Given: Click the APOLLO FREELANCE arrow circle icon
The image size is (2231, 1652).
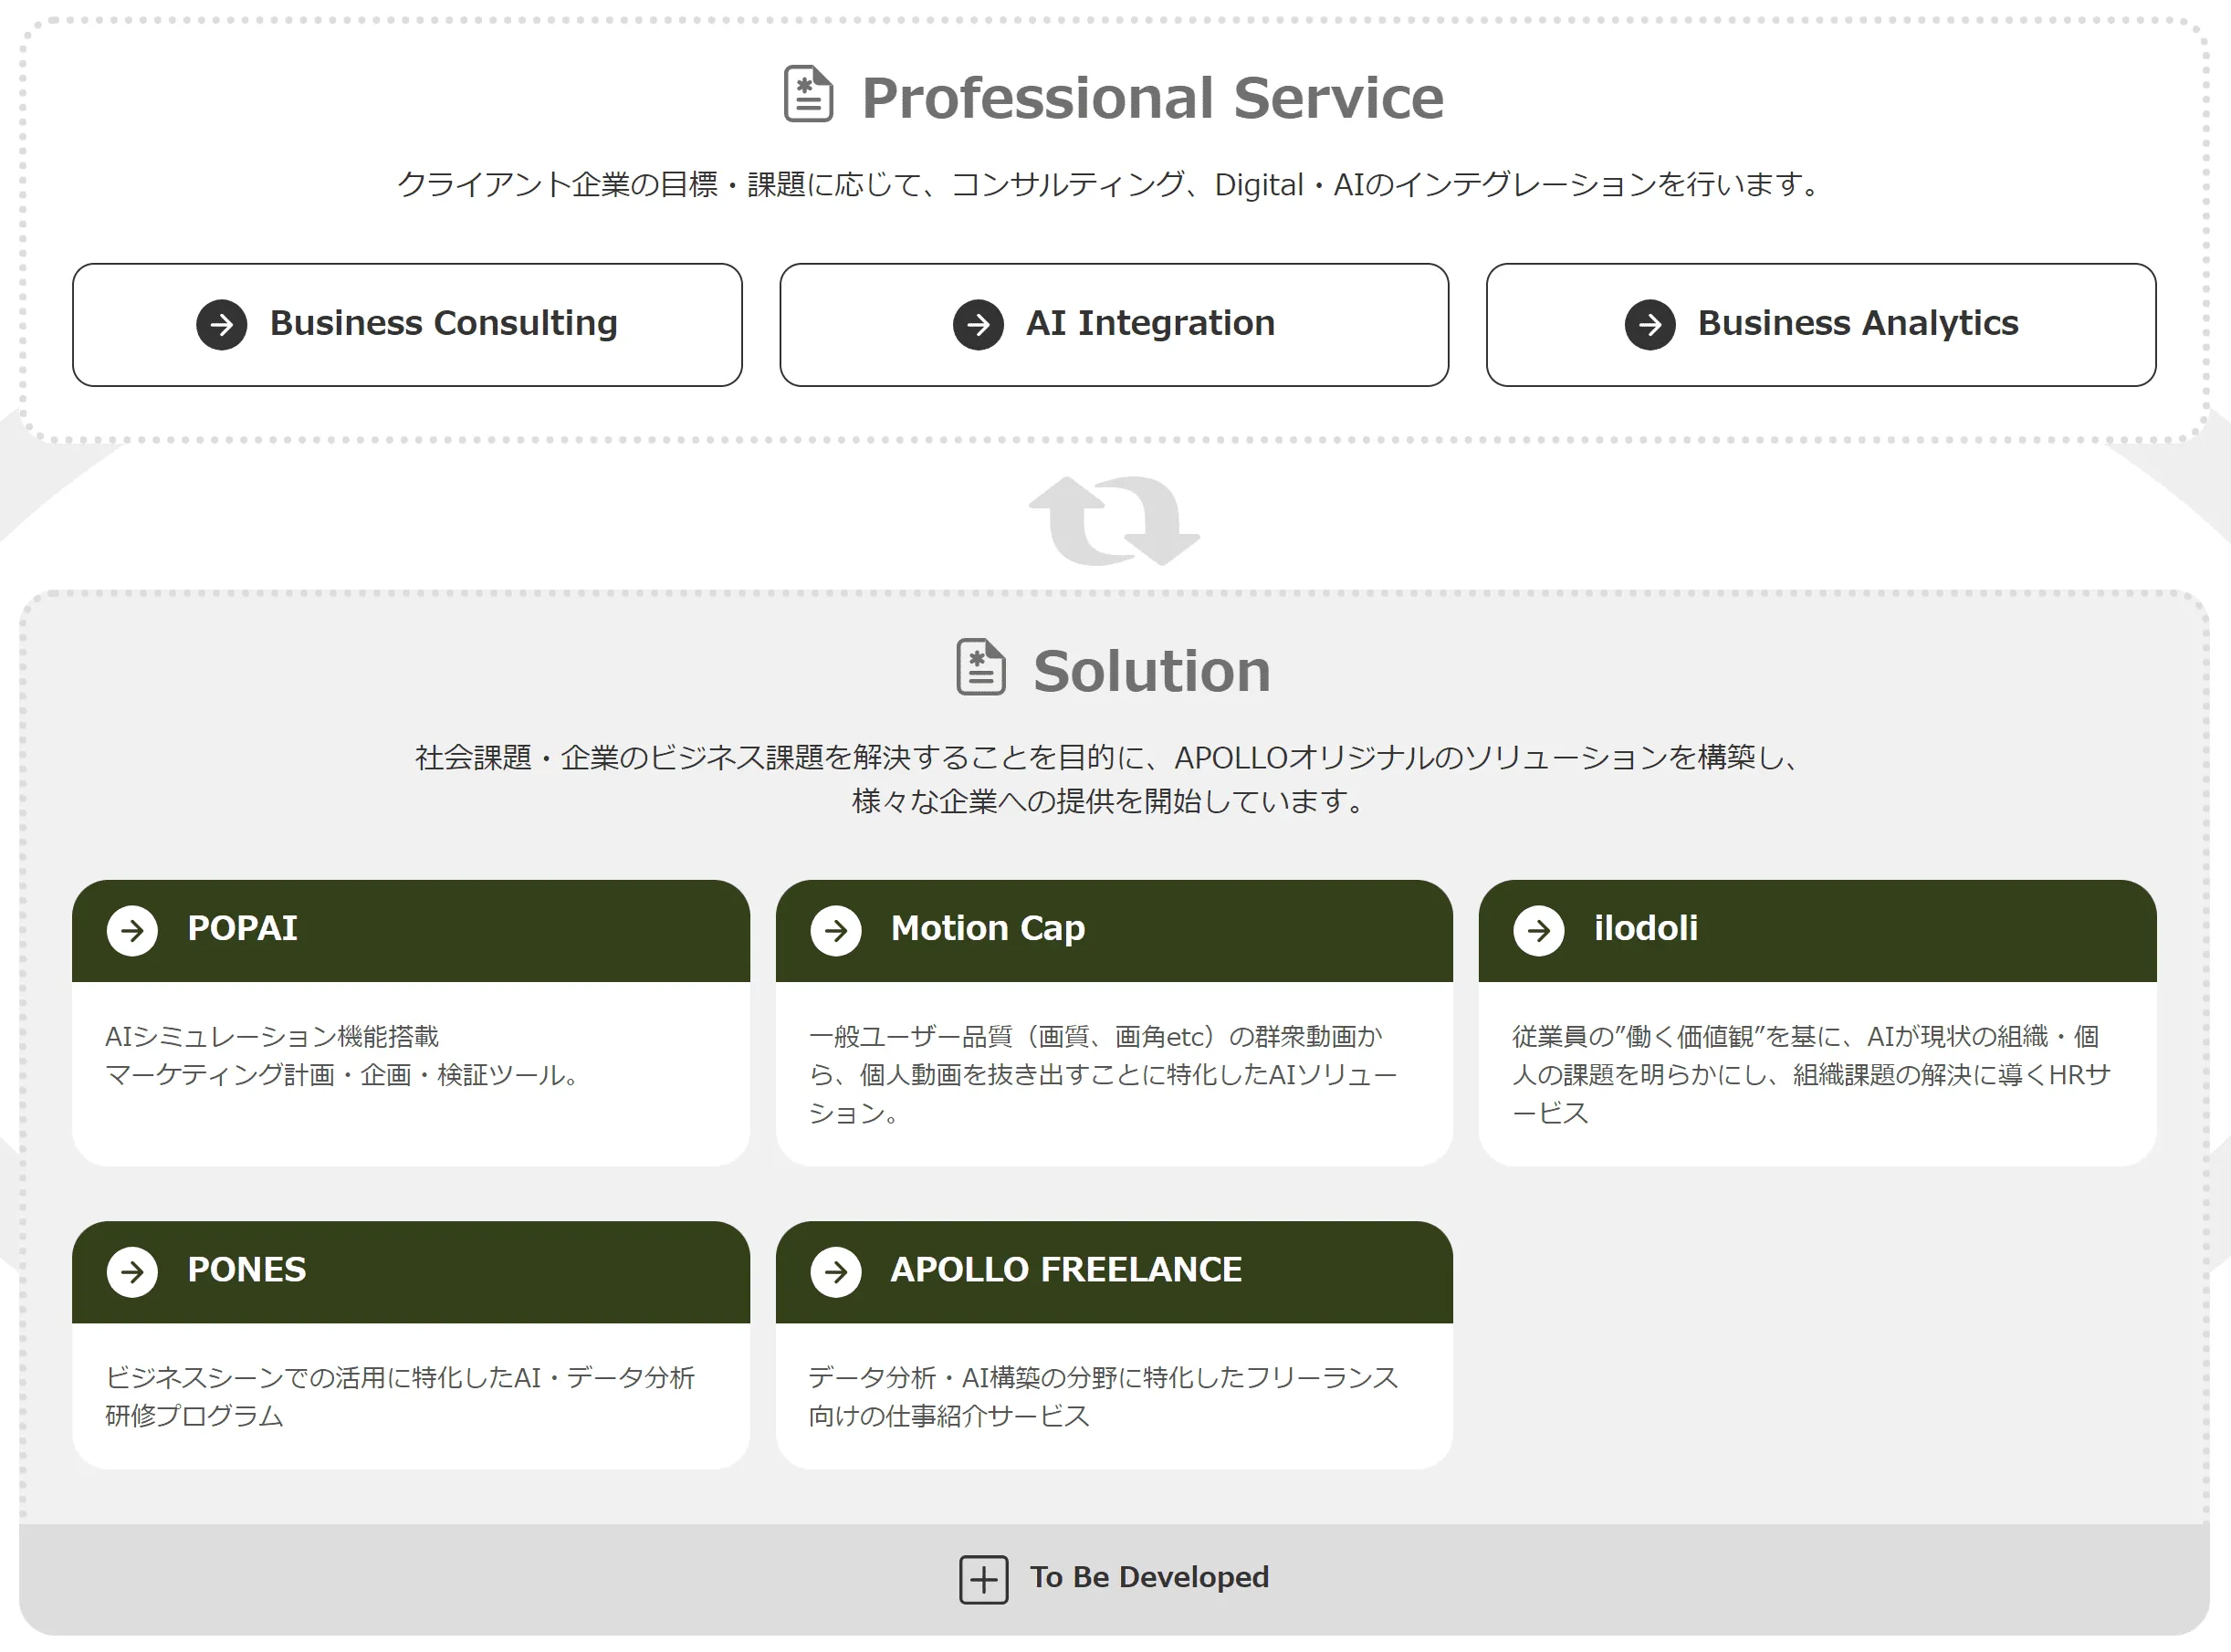Looking at the screenshot, I should click(x=836, y=1272).
